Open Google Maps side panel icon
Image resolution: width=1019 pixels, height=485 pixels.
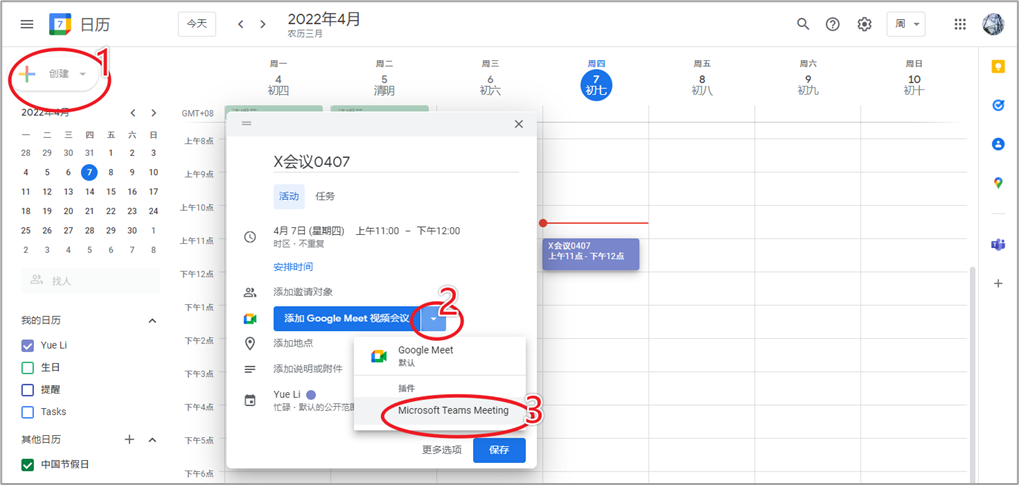point(997,183)
